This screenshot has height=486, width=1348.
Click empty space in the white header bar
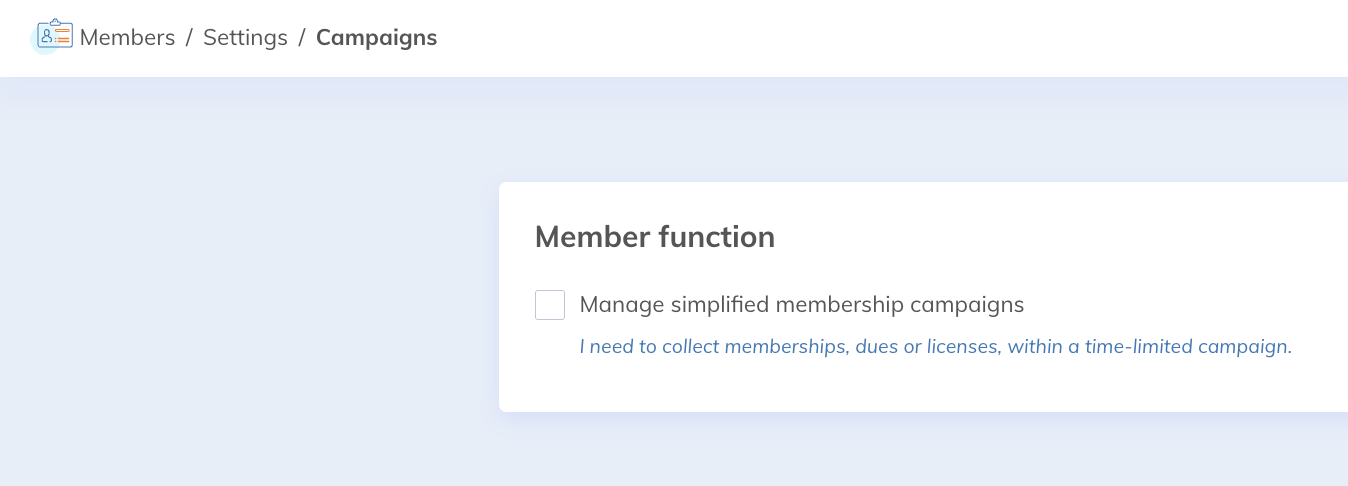pos(850,38)
